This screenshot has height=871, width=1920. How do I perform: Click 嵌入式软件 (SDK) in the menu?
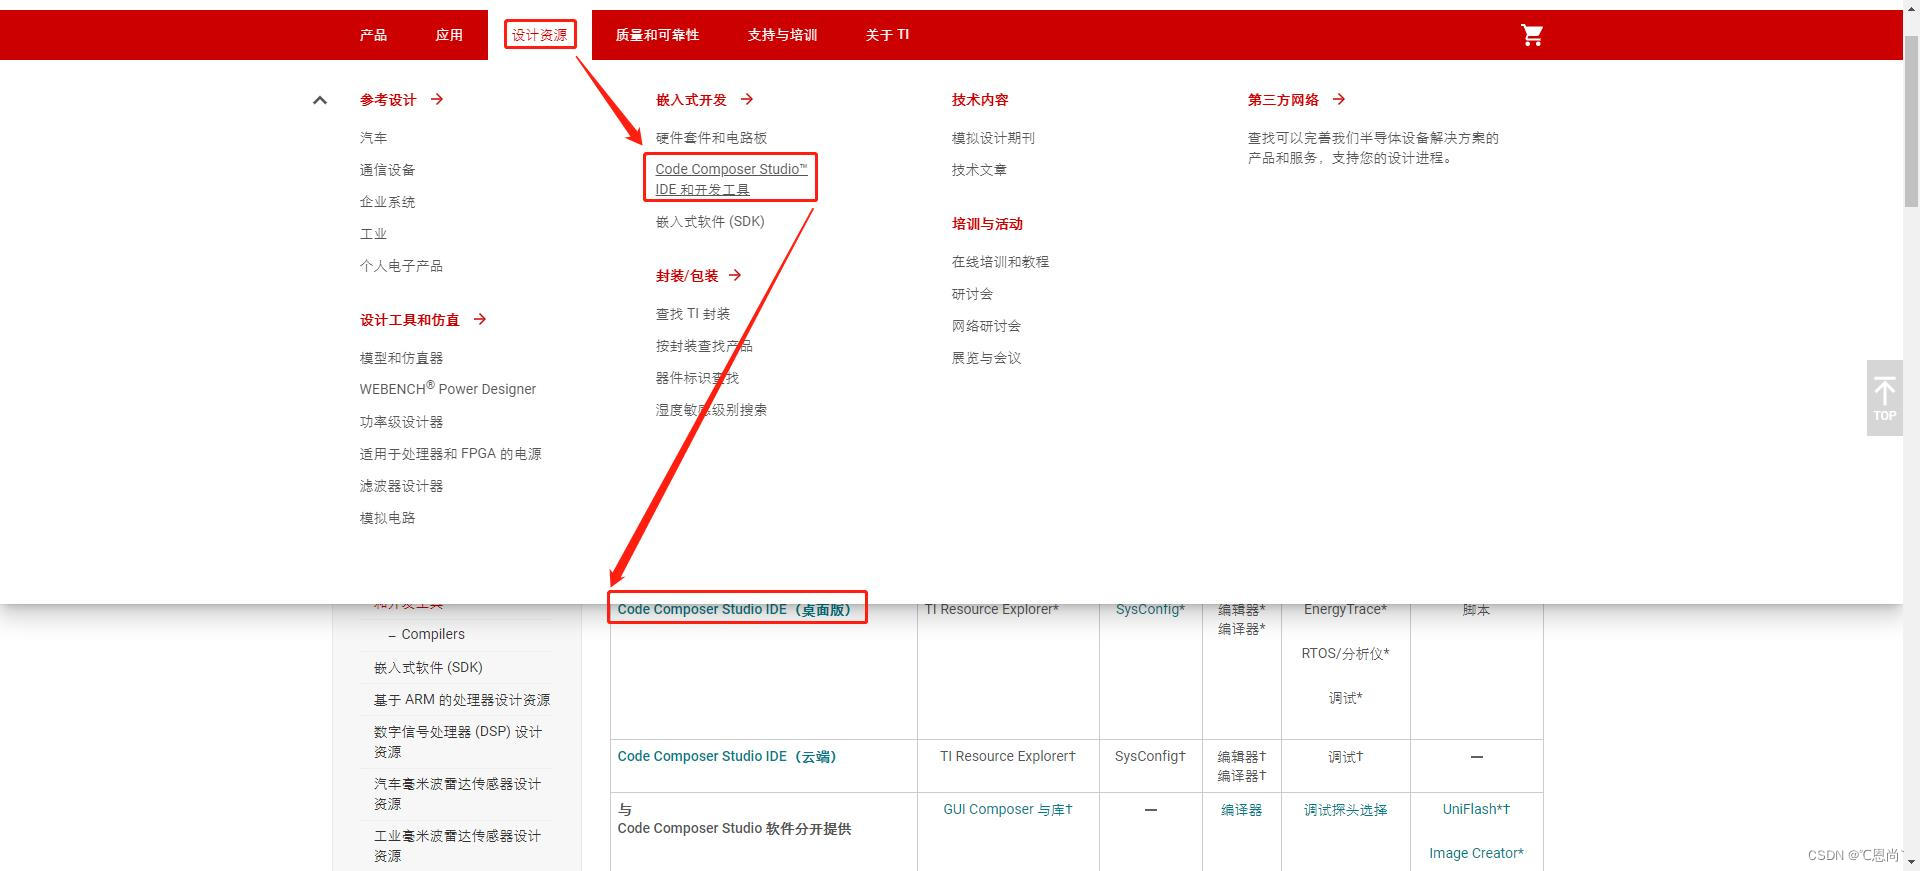[710, 222]
